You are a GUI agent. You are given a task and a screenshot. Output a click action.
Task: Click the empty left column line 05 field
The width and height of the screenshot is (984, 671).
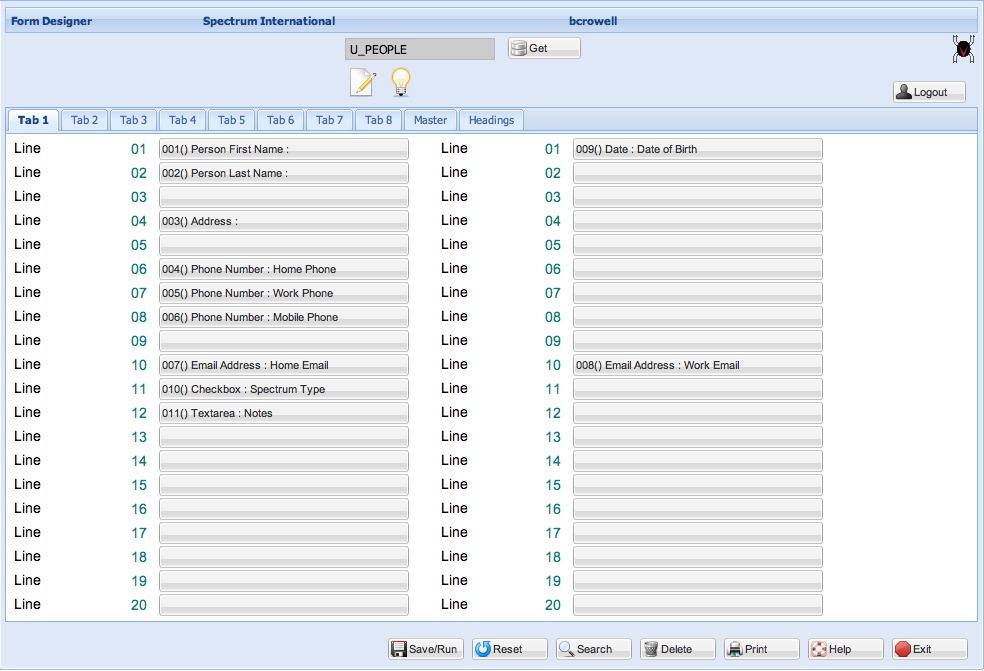[284, 245]
